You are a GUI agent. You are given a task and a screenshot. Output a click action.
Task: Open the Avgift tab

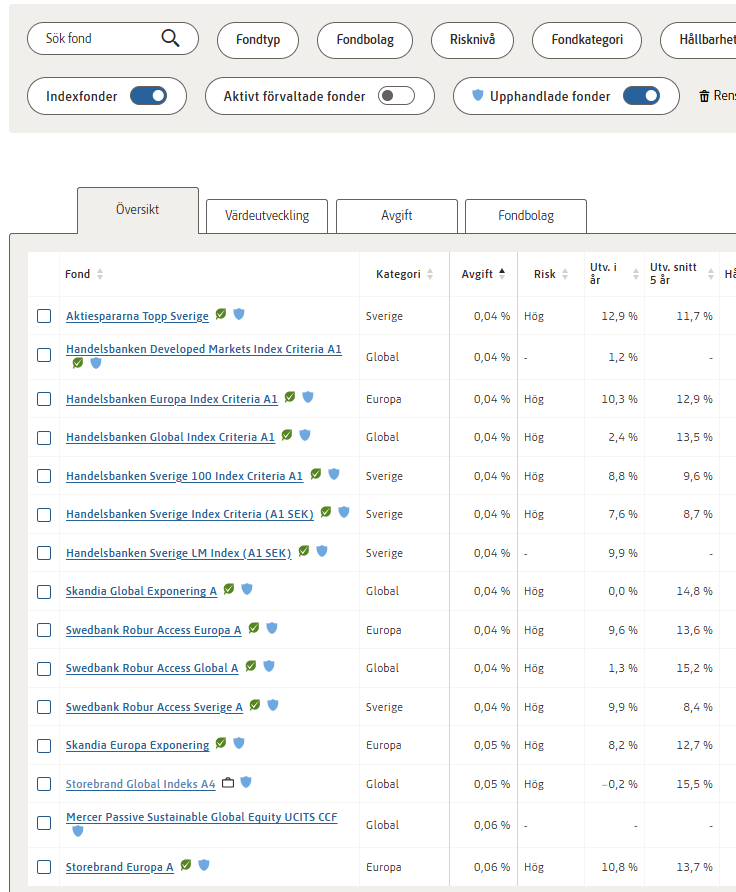coord(396,216)
